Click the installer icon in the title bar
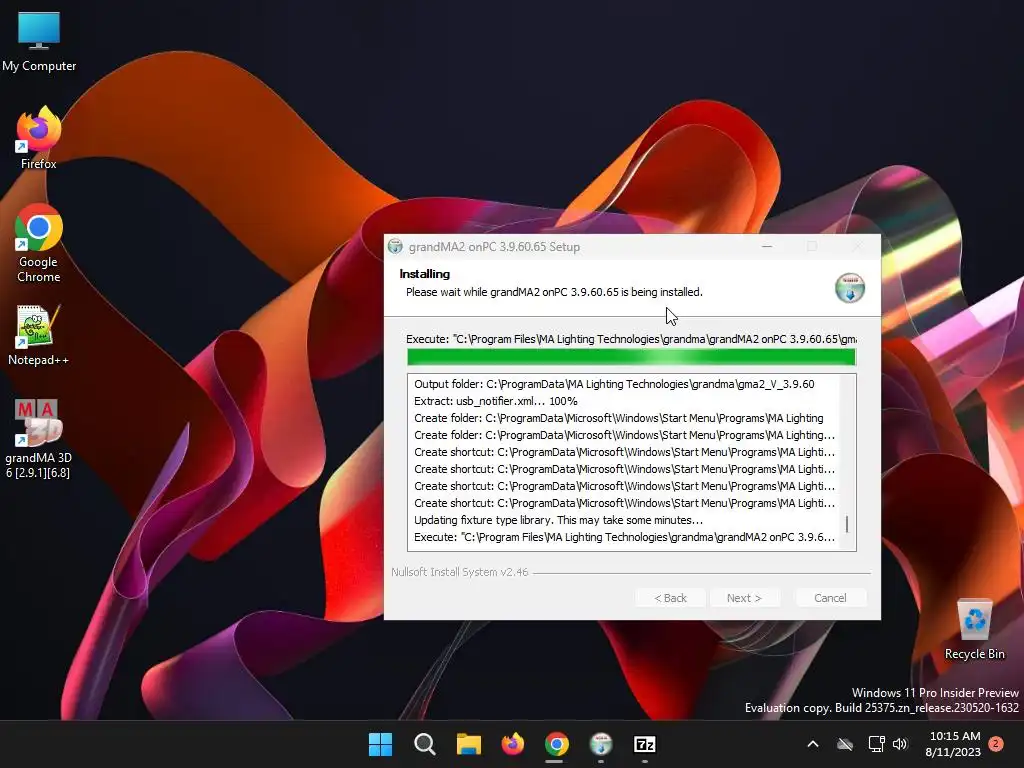This screenshot has height=768, width=1024. [x=395, y=247]
